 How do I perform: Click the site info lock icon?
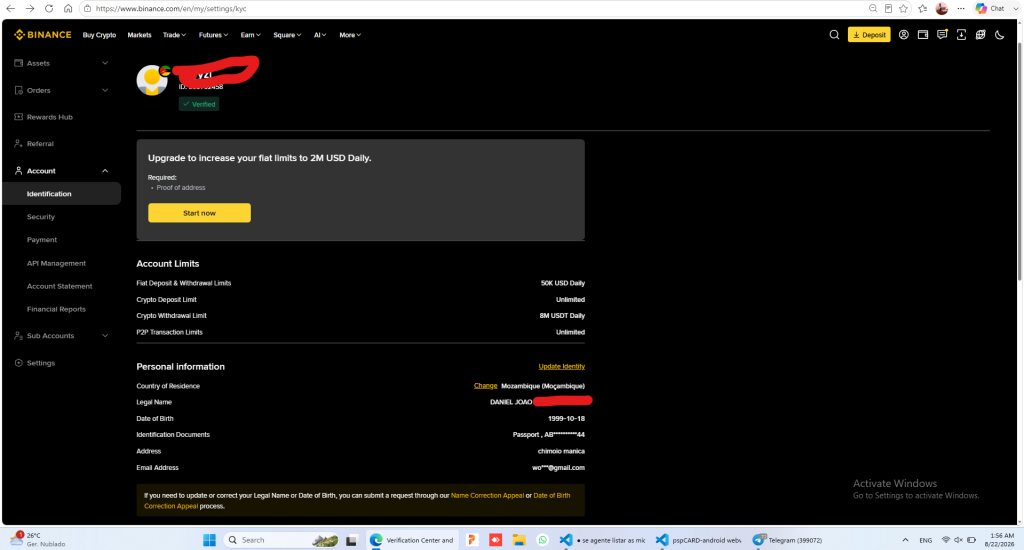88,8
